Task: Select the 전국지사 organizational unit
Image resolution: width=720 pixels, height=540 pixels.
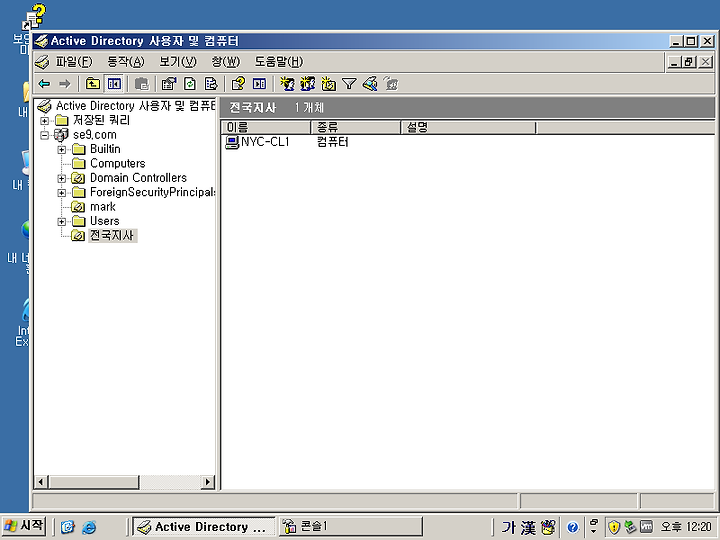Action: (112, 236)
